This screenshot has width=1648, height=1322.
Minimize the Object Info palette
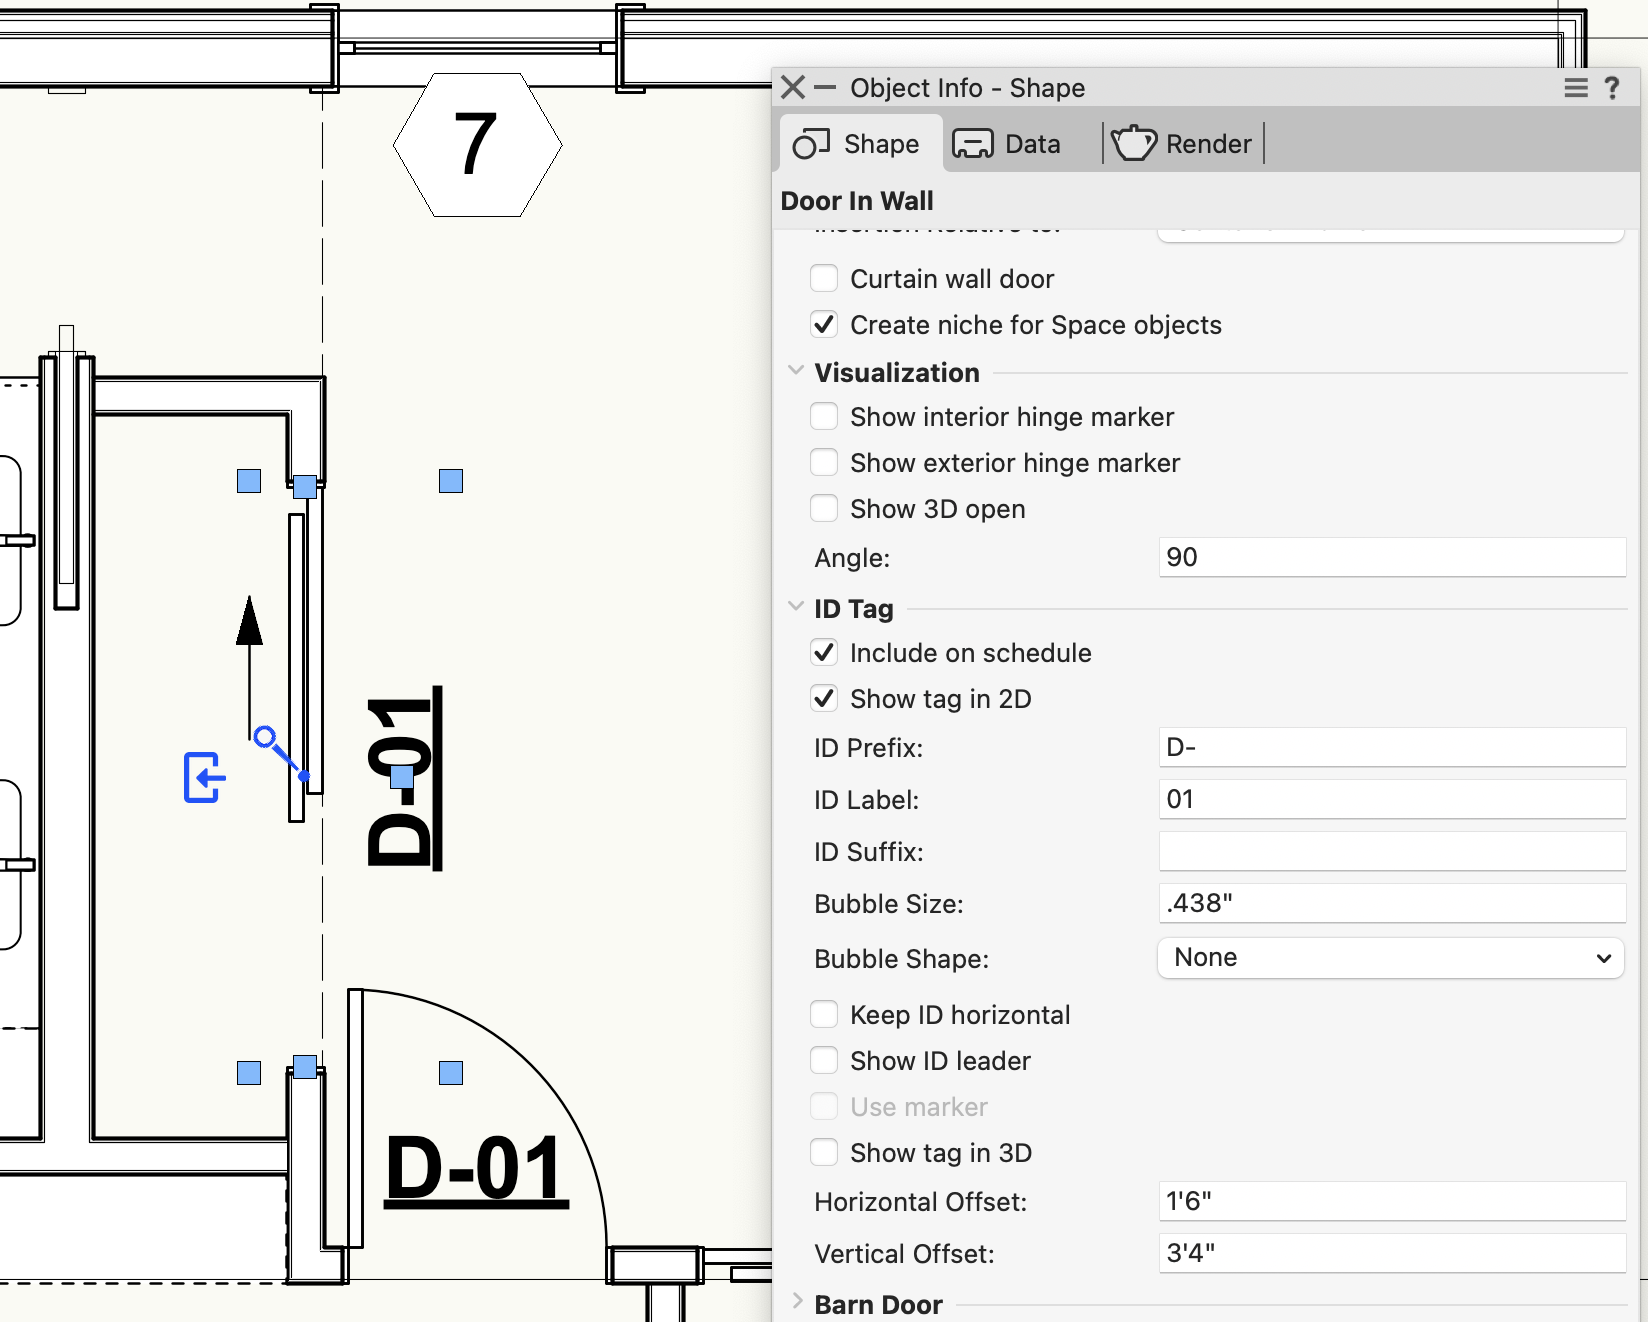point(825,88)
